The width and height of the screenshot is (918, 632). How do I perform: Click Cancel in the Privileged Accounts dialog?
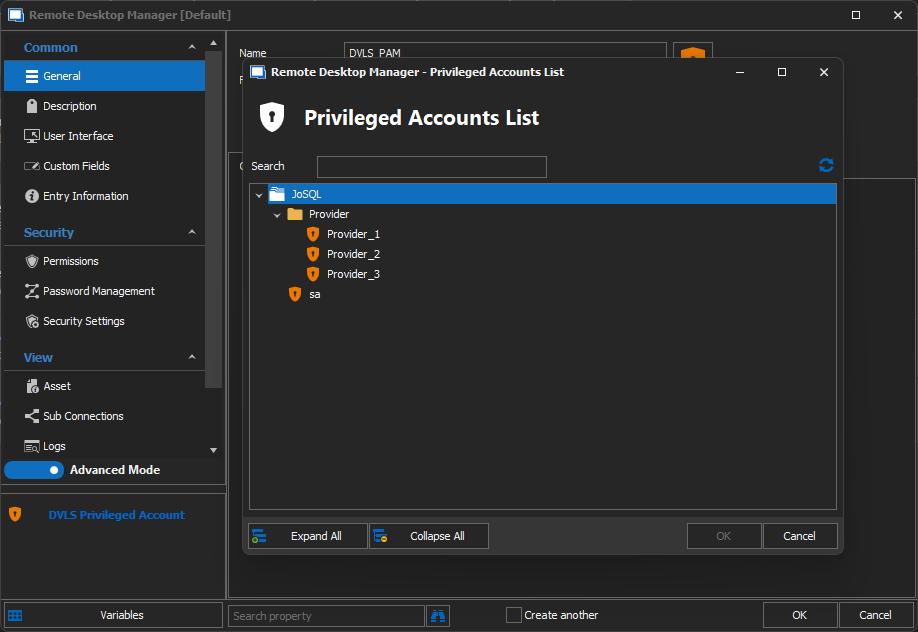(799, 536)
